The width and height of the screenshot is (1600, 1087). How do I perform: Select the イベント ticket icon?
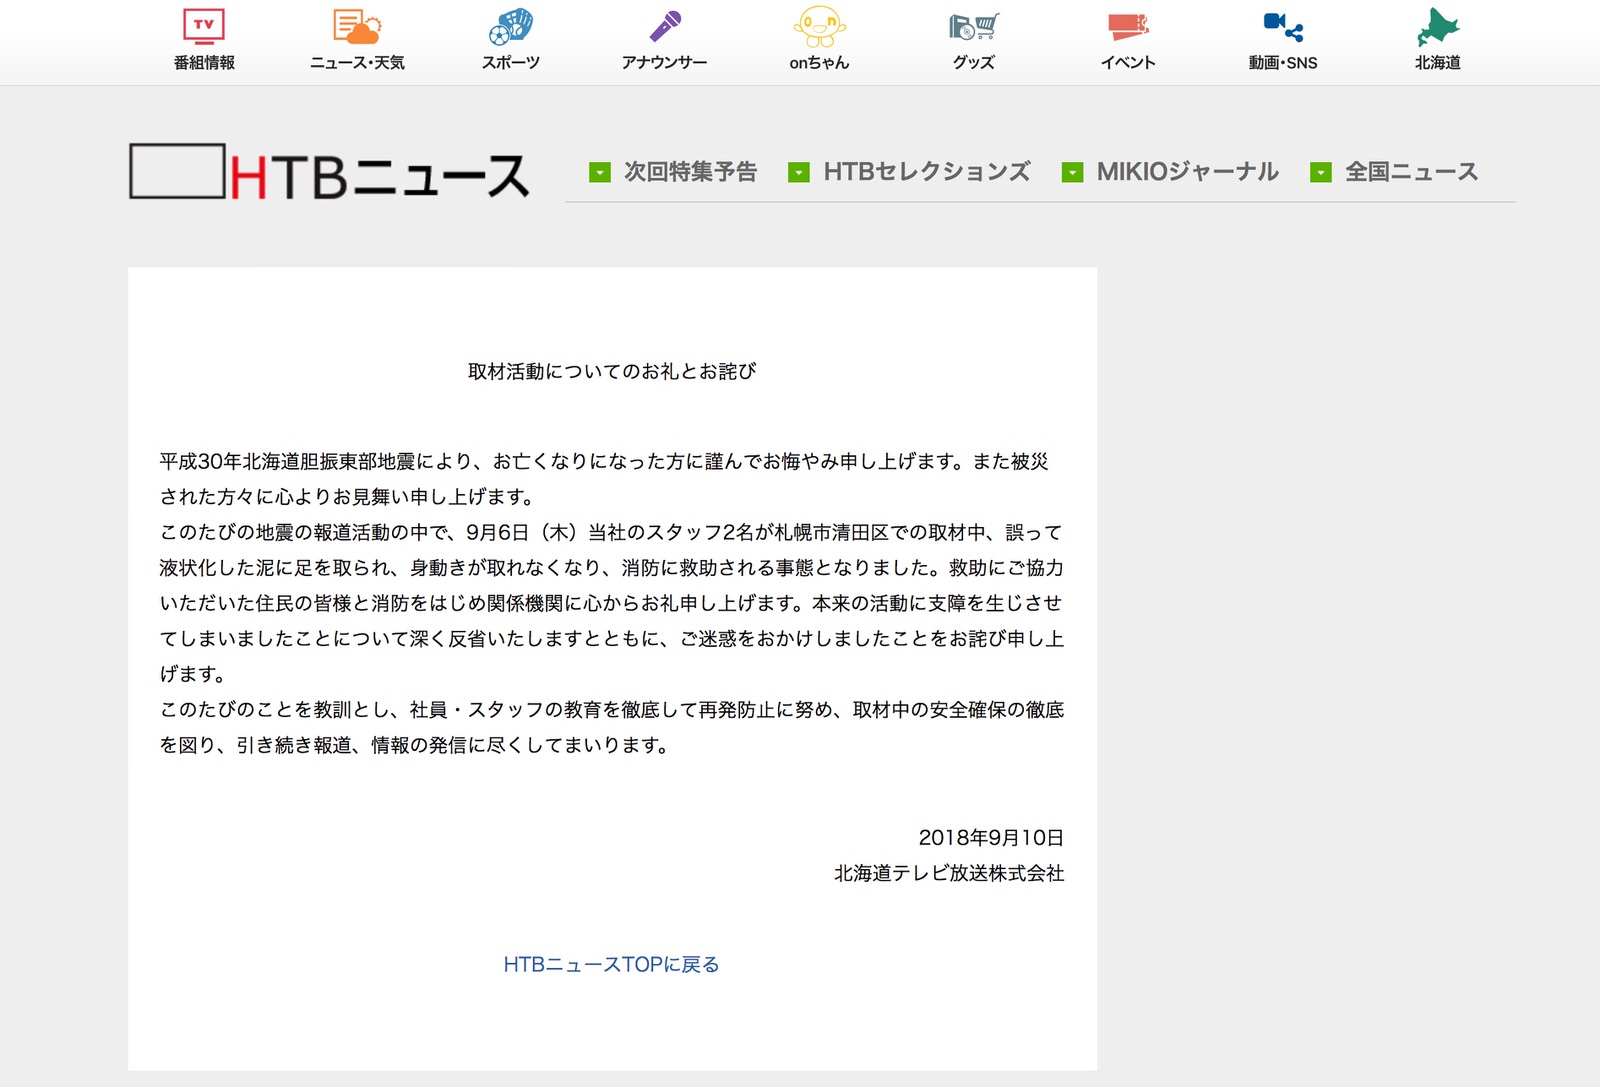[1128, 26]
